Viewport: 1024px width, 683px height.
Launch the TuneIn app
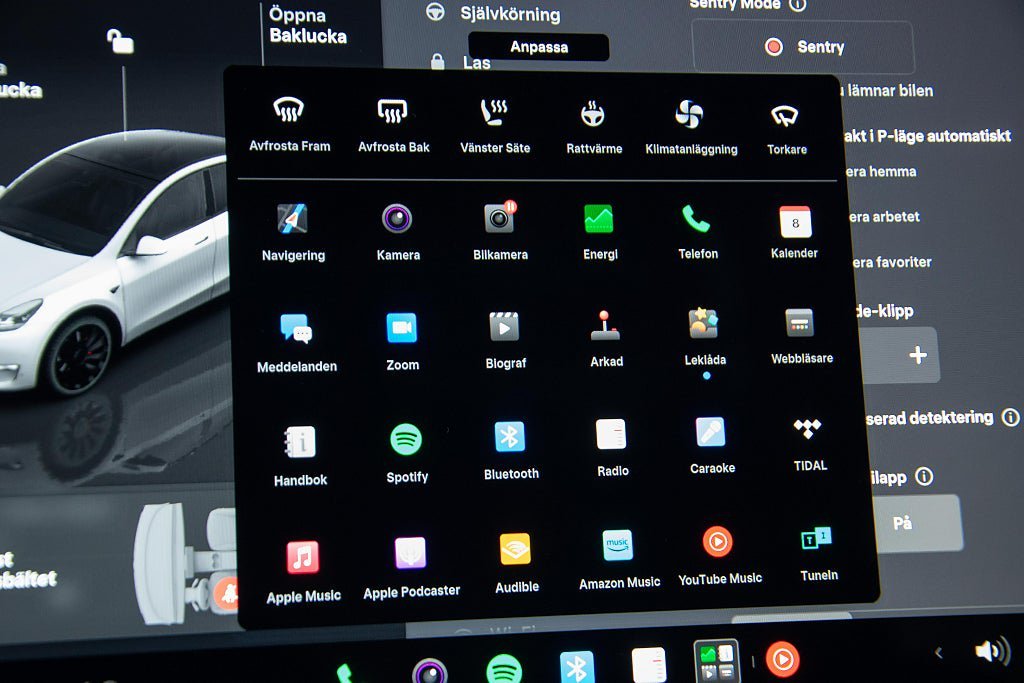tap(818, 553)
